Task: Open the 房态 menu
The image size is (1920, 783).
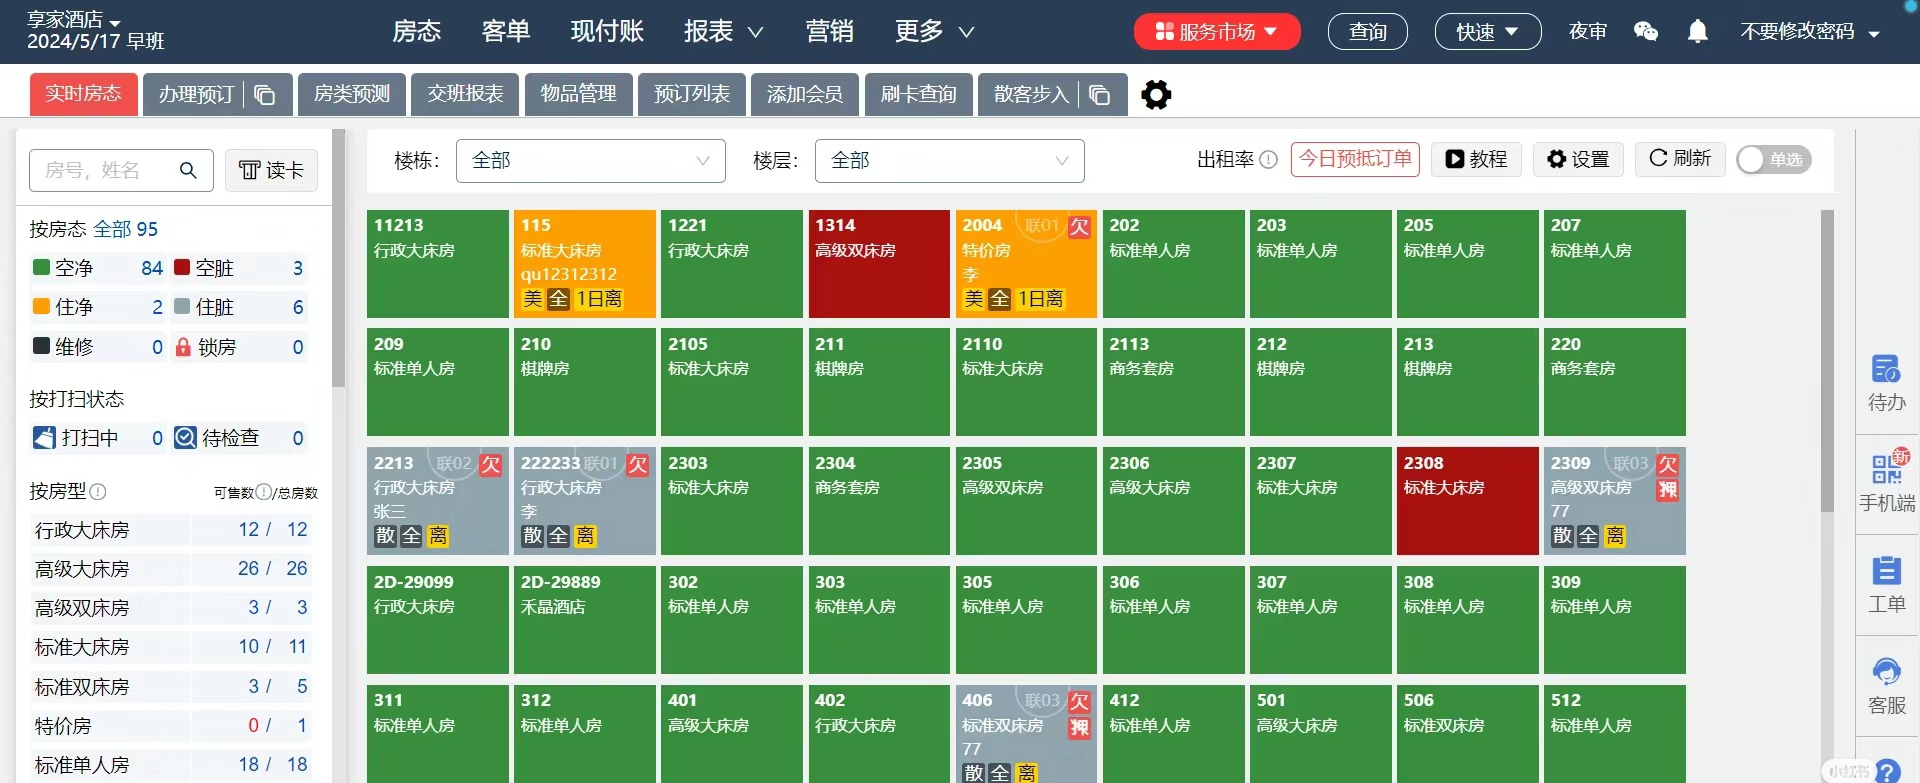Action: click(416, 32)
